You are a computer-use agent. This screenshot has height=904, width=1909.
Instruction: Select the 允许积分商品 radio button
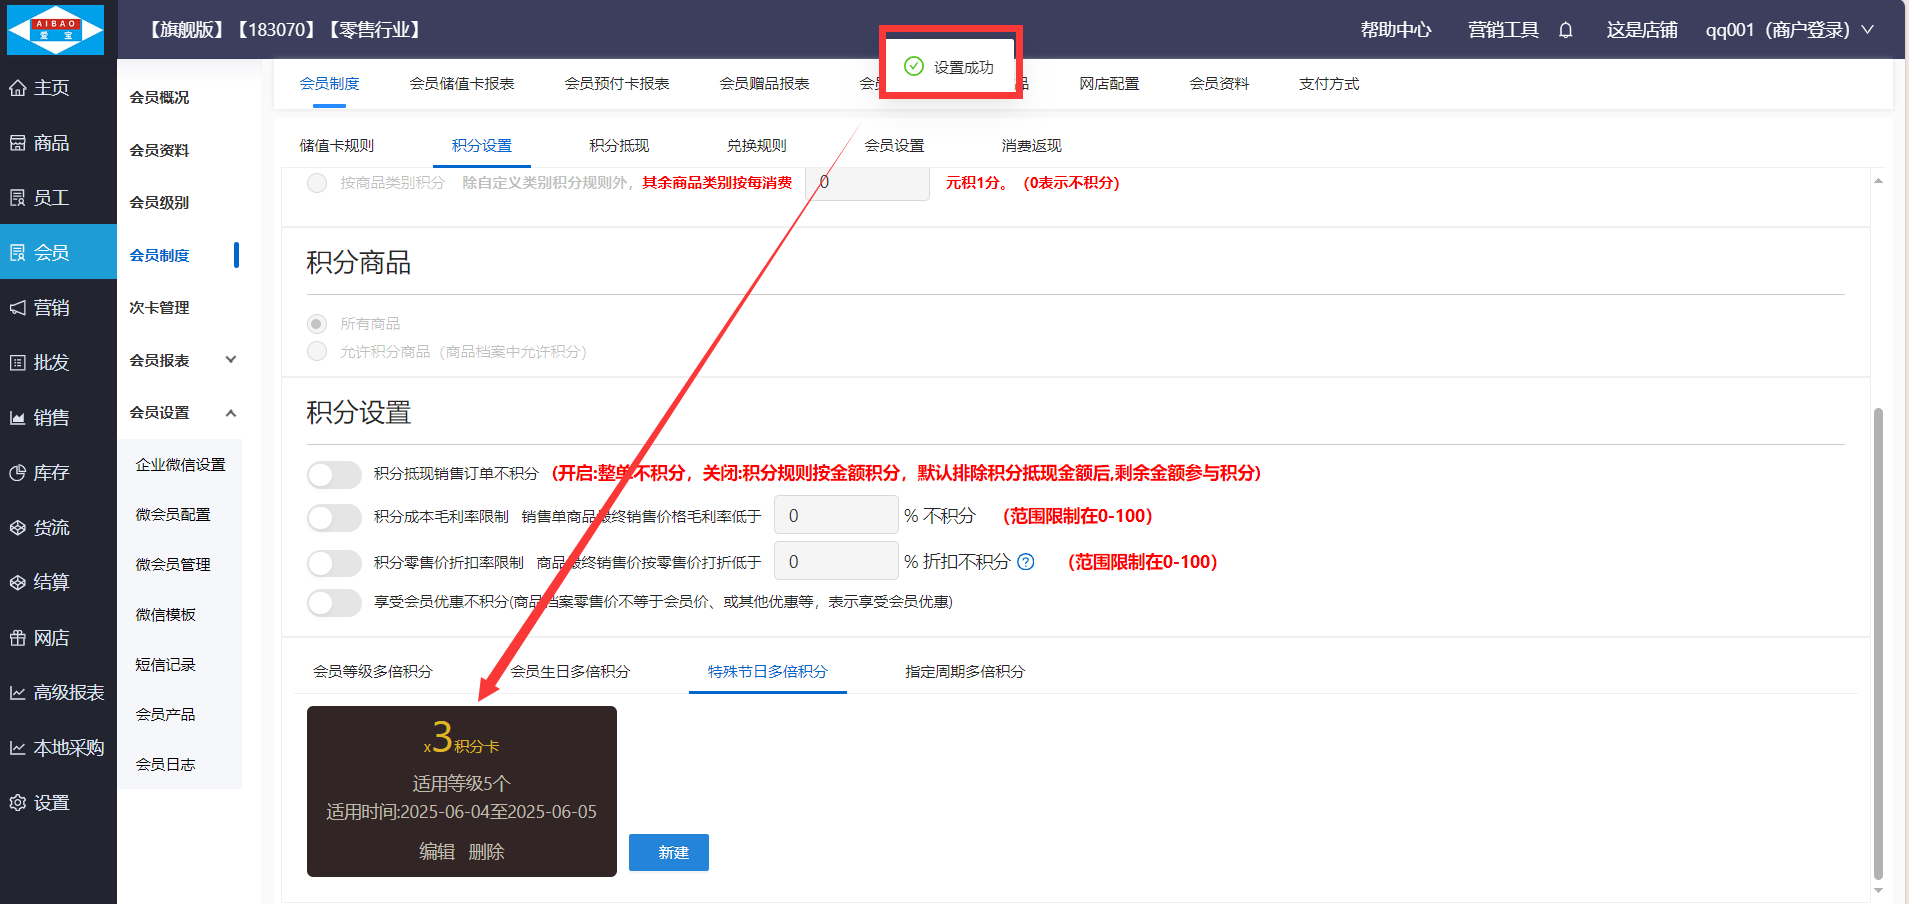317,351
